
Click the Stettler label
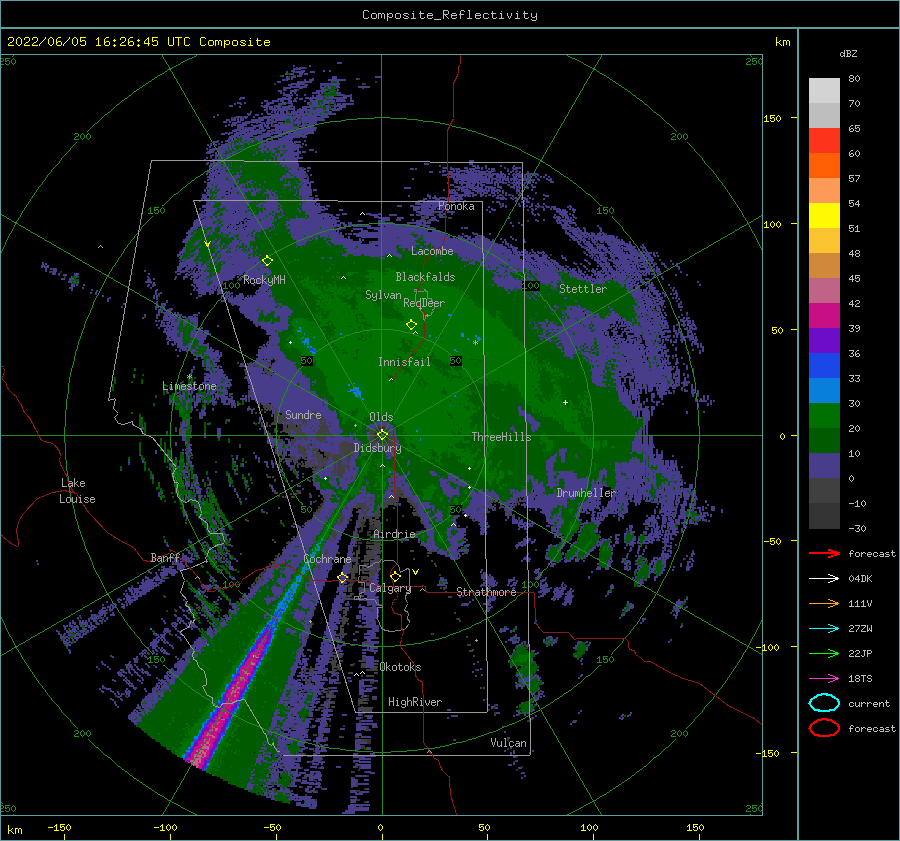tap(583, 289)
